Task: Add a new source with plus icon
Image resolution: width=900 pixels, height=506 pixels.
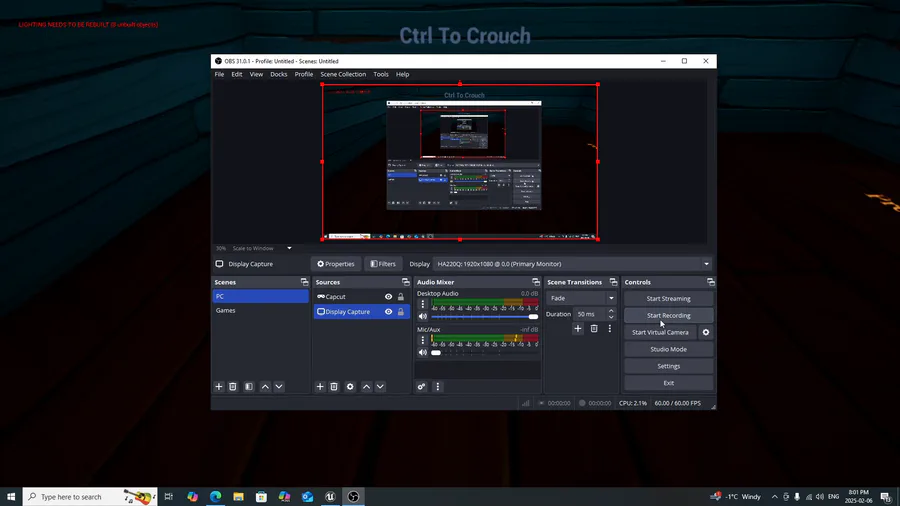Action: (x=320, y=387)
